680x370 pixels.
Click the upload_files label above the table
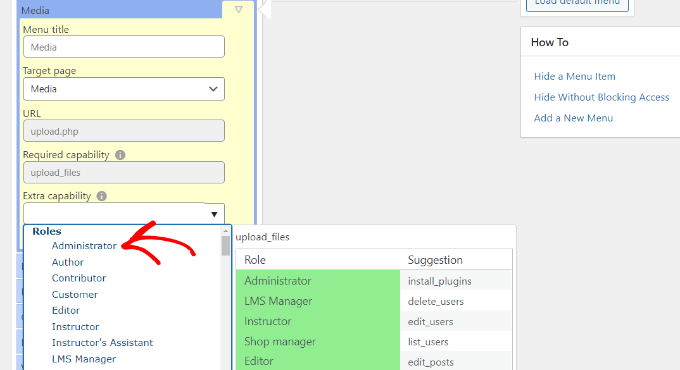click(x=262, y=237)
